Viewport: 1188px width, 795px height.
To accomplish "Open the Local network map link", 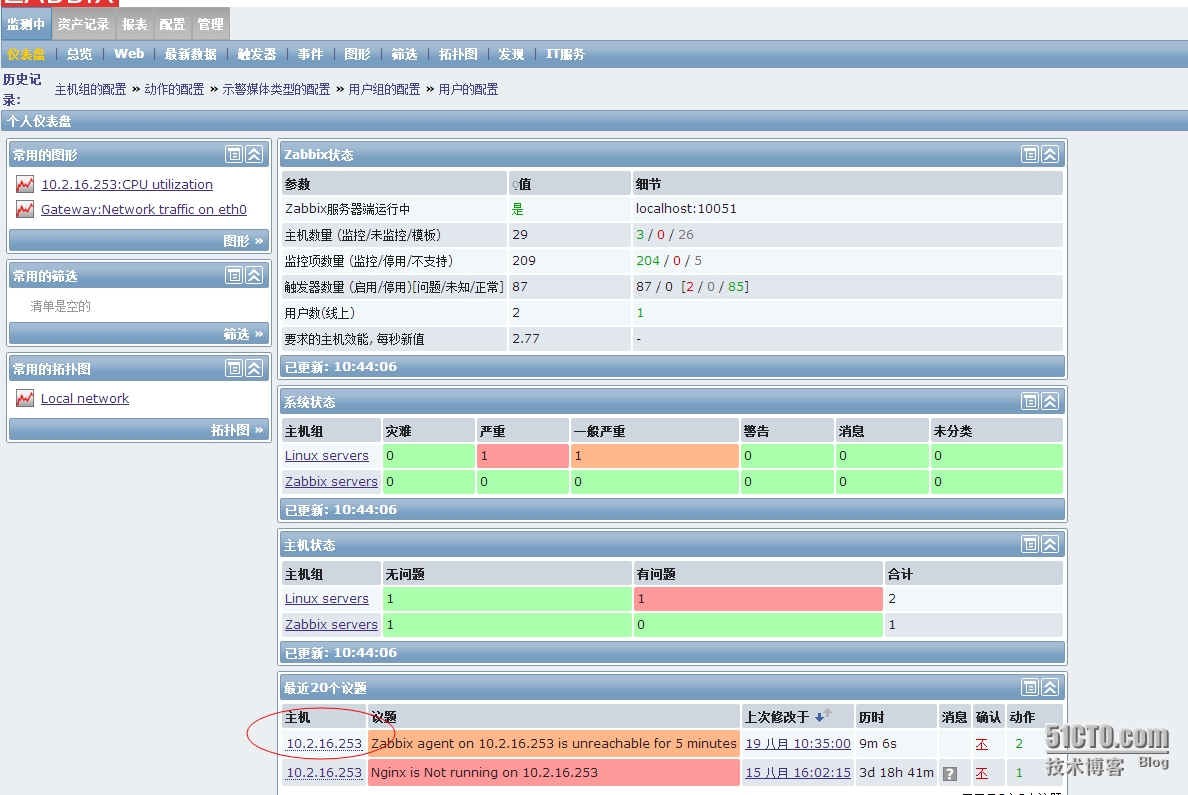I will pos(85,398).
